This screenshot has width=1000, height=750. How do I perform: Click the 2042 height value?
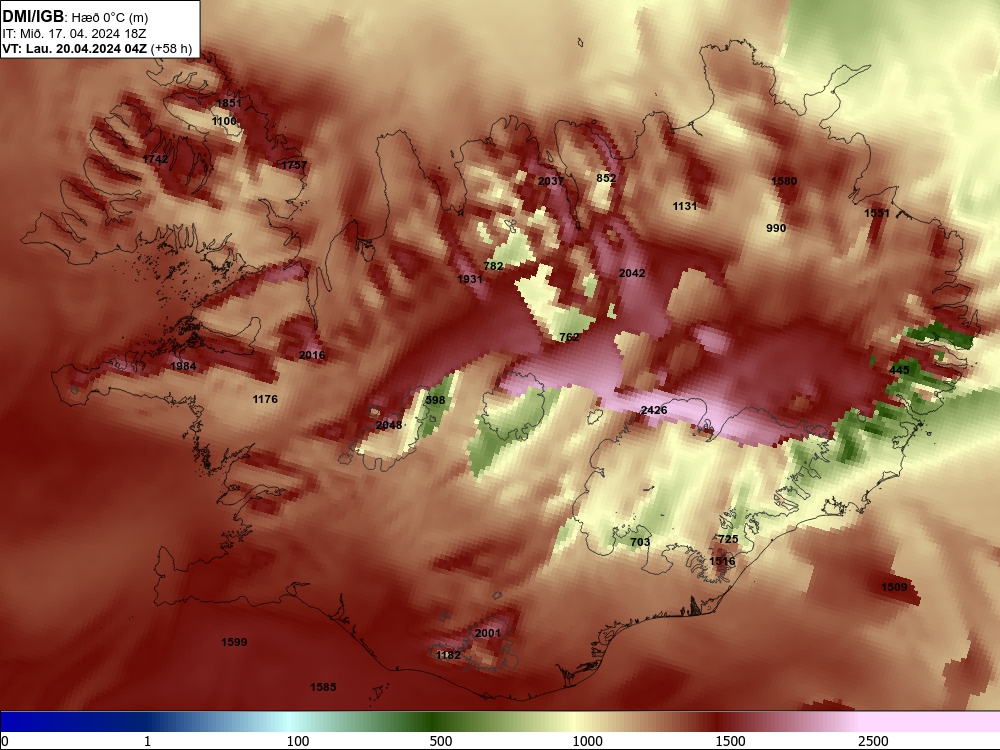pyautogui.click(x=632, y=273)
